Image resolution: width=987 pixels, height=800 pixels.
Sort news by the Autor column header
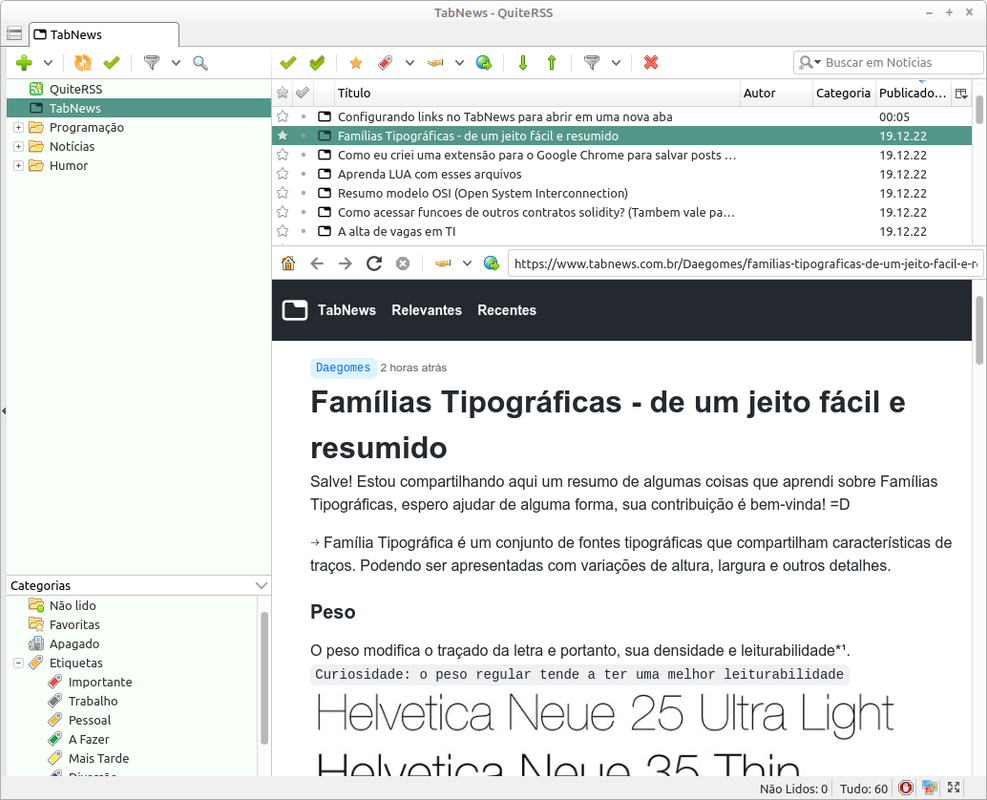[776, 93]
